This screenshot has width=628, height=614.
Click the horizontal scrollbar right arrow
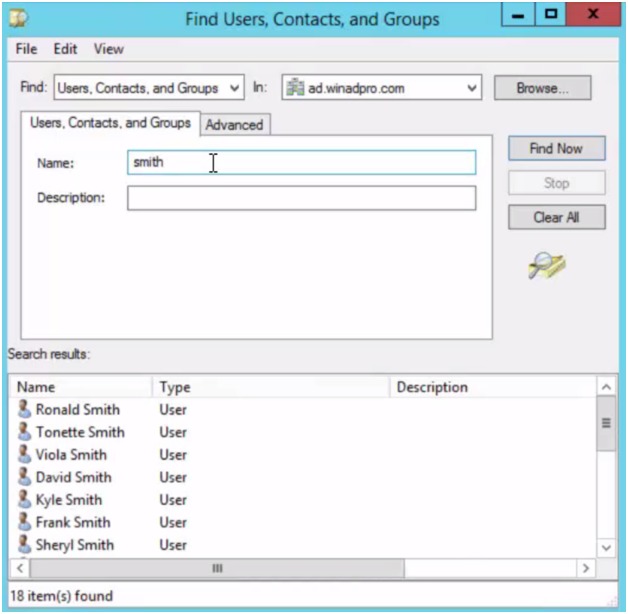[586, 568]
